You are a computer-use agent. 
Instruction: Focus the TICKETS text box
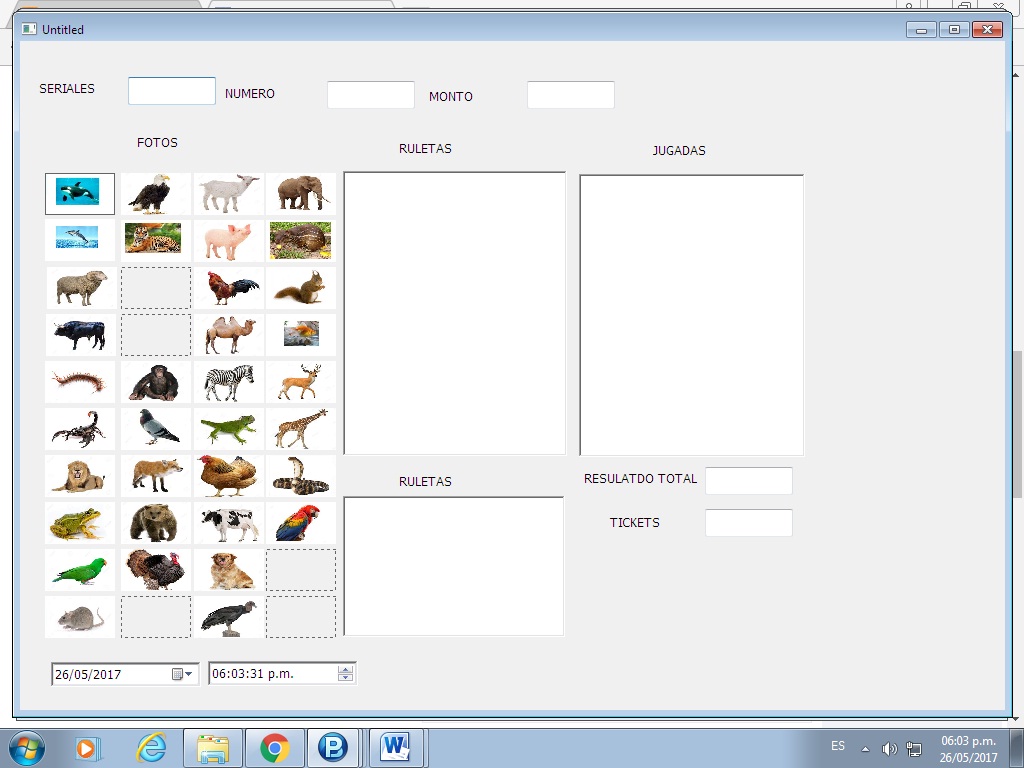749,522
